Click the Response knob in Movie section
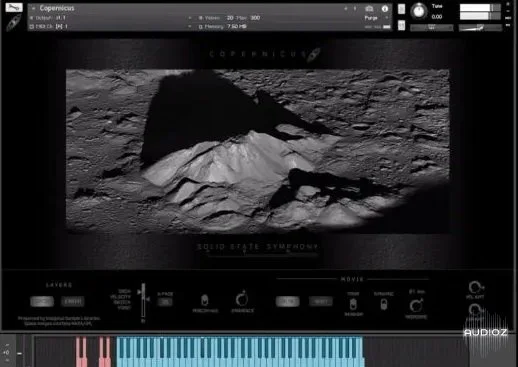Viewport: 518px width, 367px height. coord(416,305)
